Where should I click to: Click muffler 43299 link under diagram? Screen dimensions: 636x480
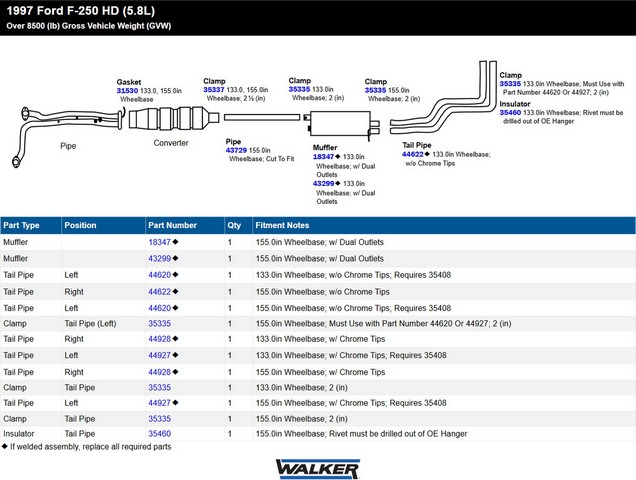coord(323,183)
